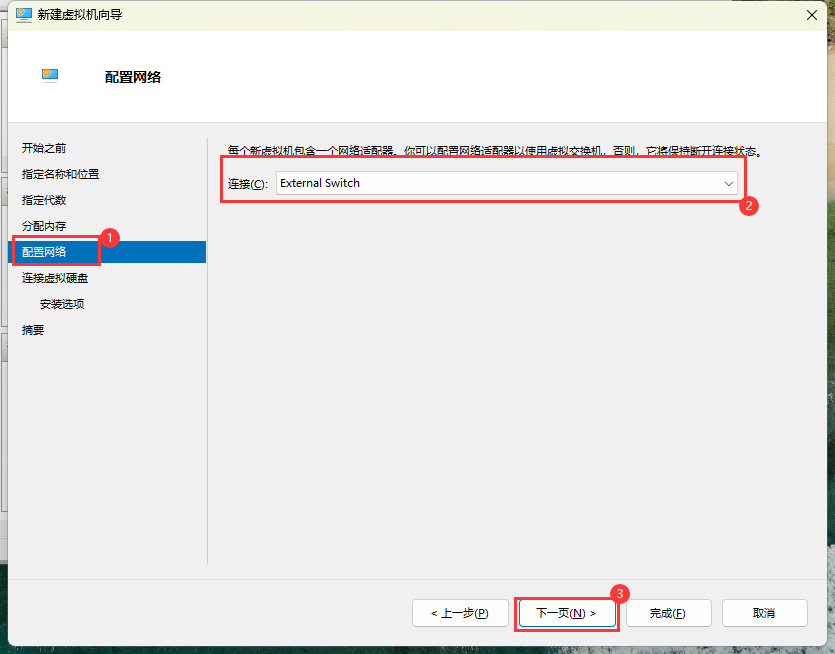This screenshot has height=654, width=835.
Task: Expand the connection list with the chevron arrow
Action: [728, 184]
